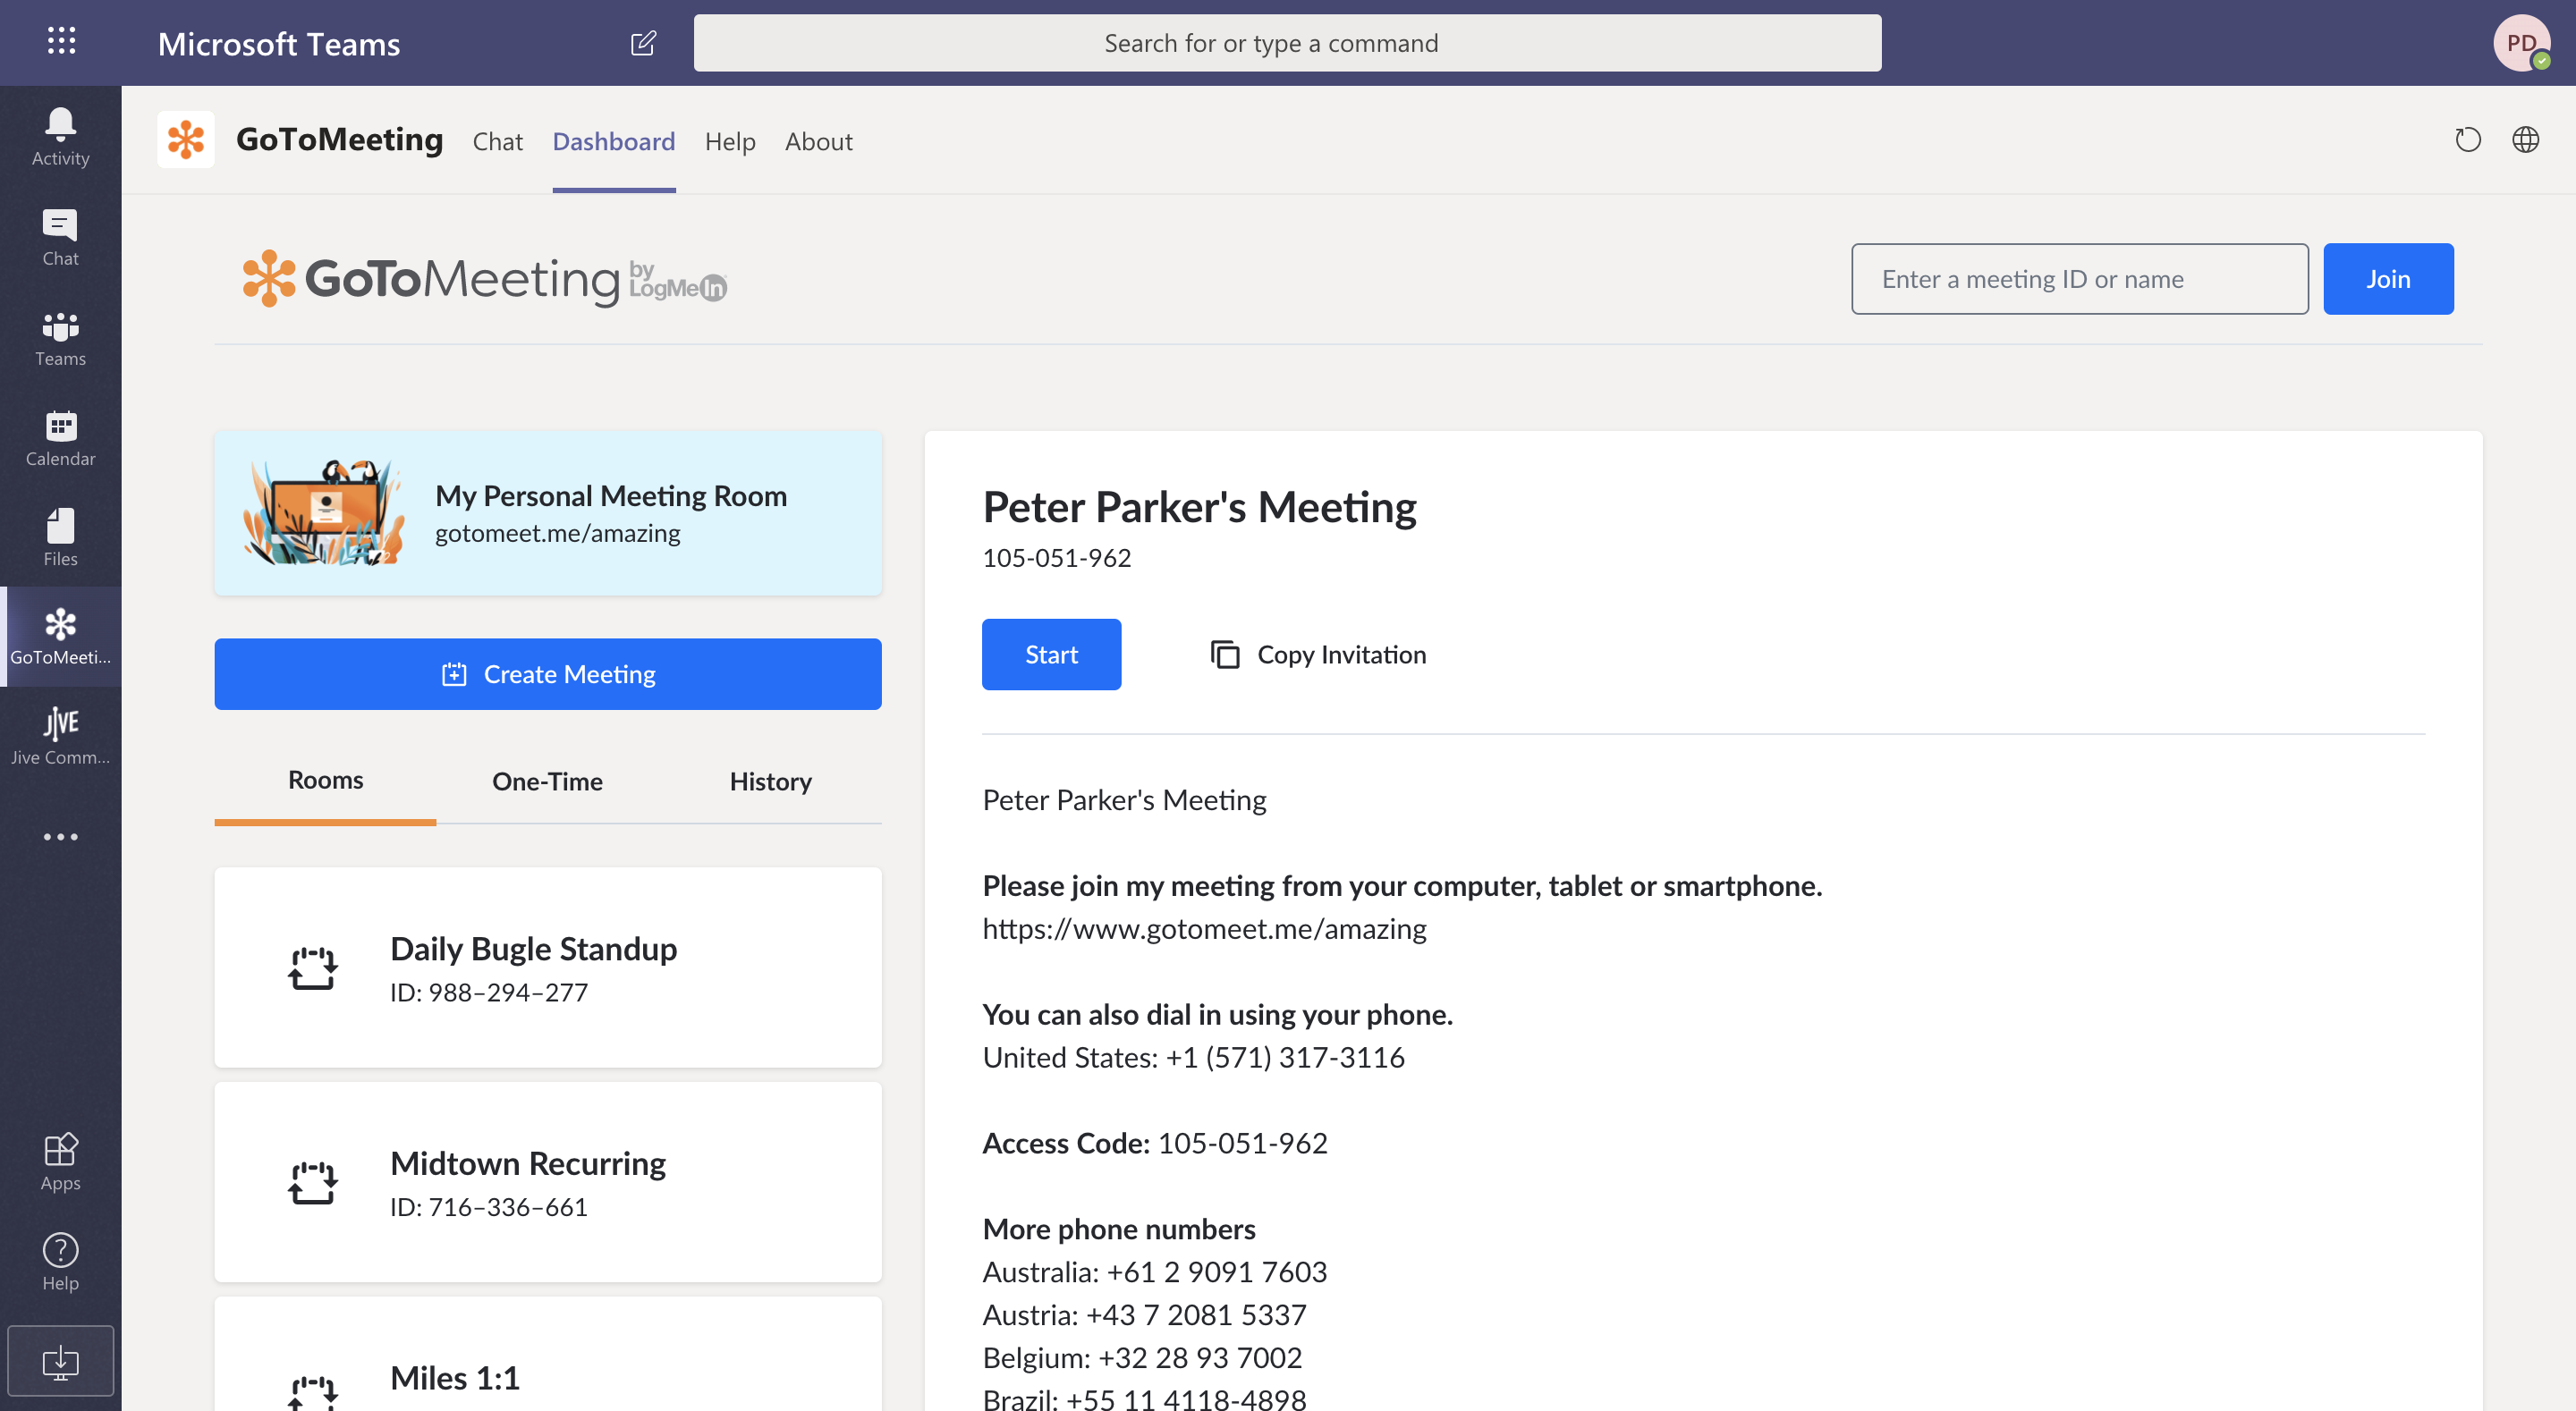The image size is (2576, 1411).
Task: Open the Jive Communications app icon
Action: coord(60,736)
